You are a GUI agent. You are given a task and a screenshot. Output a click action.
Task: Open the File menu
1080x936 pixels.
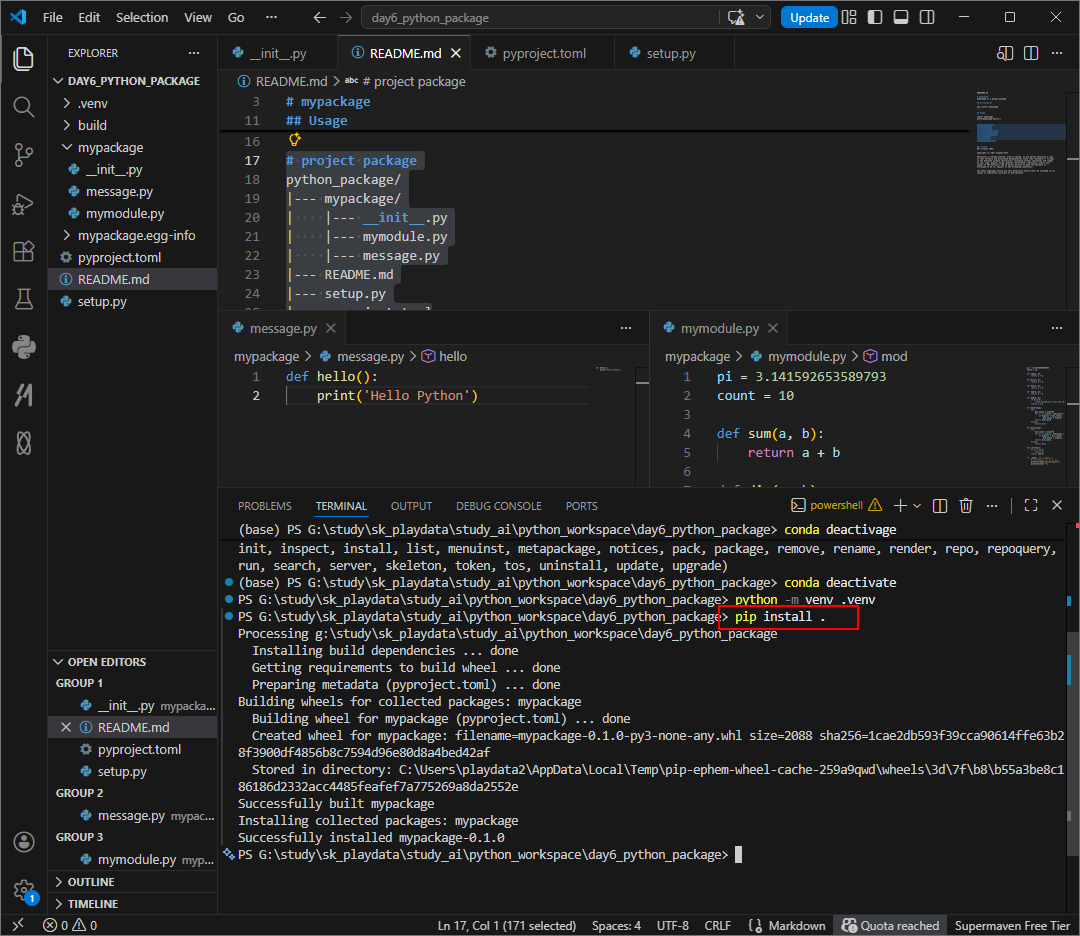click(x=52, y=17)
